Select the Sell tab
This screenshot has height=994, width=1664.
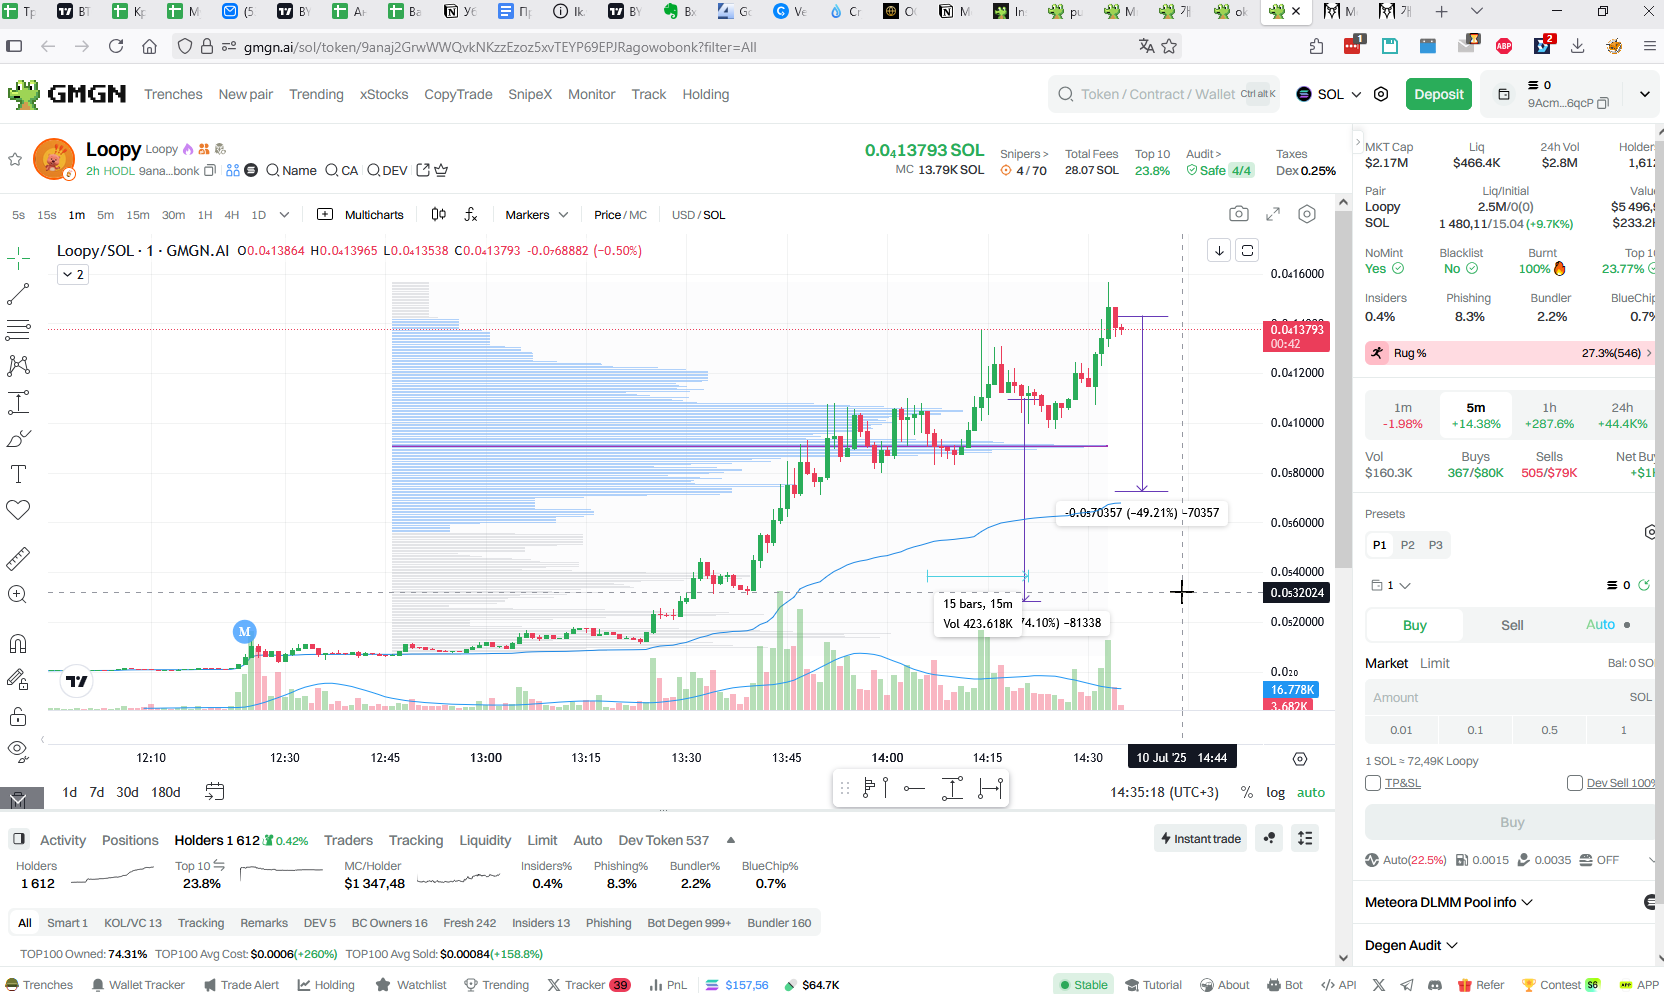[x=1512, y=625]
